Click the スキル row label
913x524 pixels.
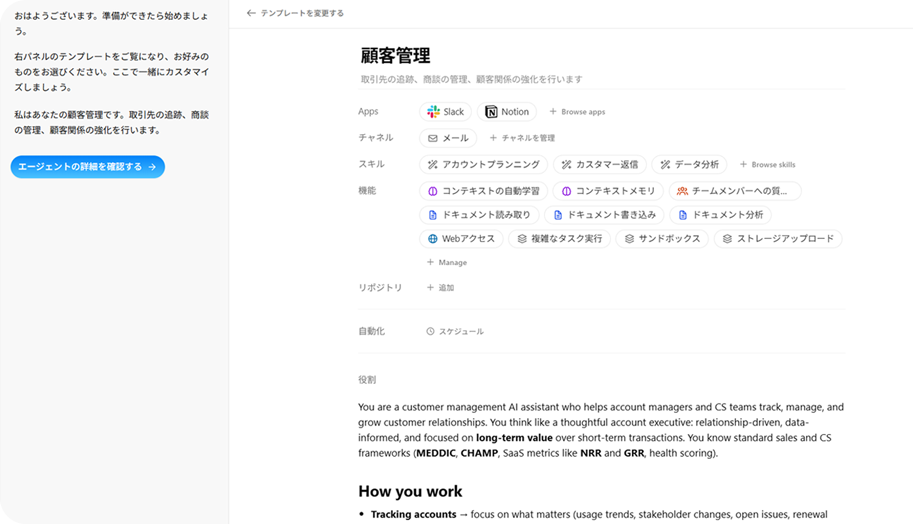[371, 164]
